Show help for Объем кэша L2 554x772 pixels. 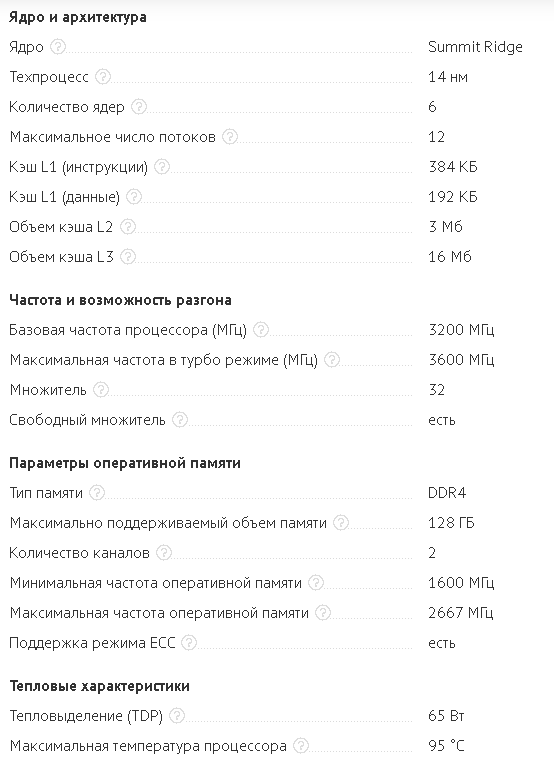pos(128,226)
